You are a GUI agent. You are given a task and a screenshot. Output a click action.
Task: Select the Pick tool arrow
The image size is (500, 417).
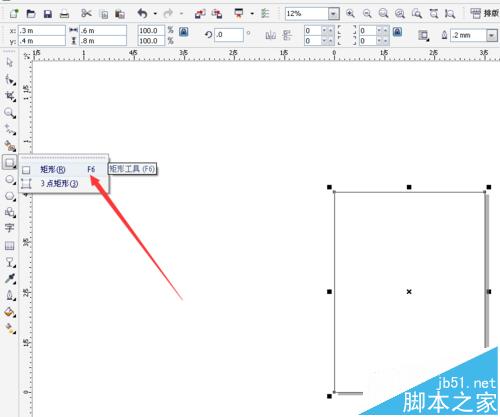pyautogui.click(x=9, y=62)
